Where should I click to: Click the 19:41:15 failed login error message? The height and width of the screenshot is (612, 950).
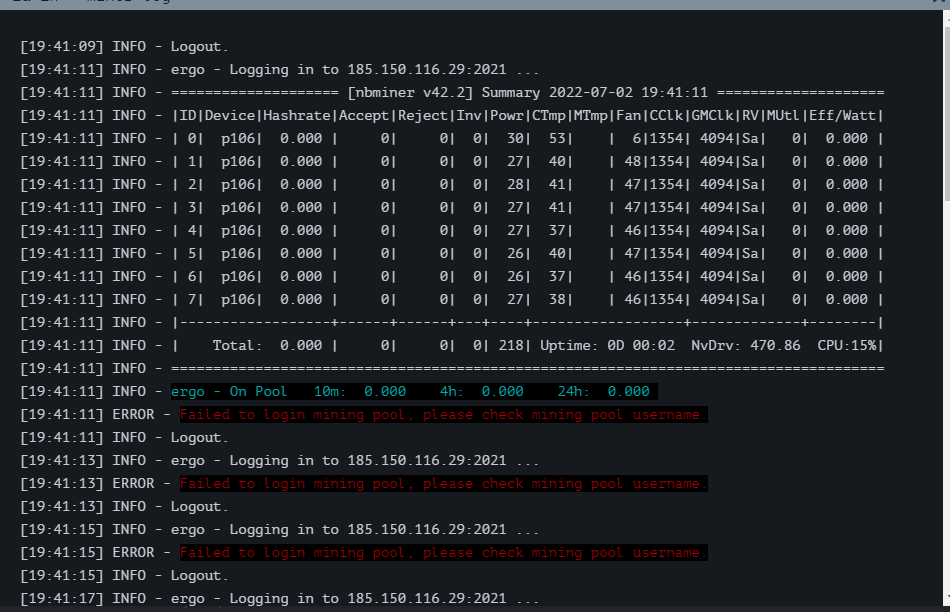pyautogui.click(x=443, y=553)
